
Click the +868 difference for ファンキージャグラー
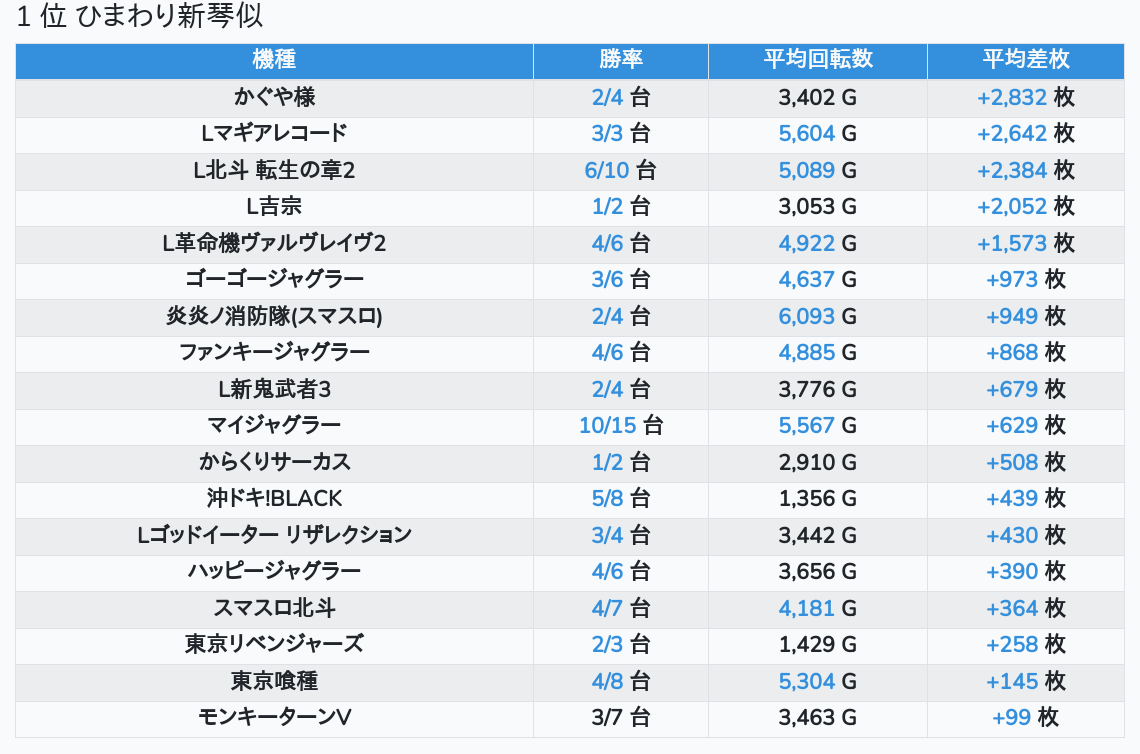point(1011,353)
